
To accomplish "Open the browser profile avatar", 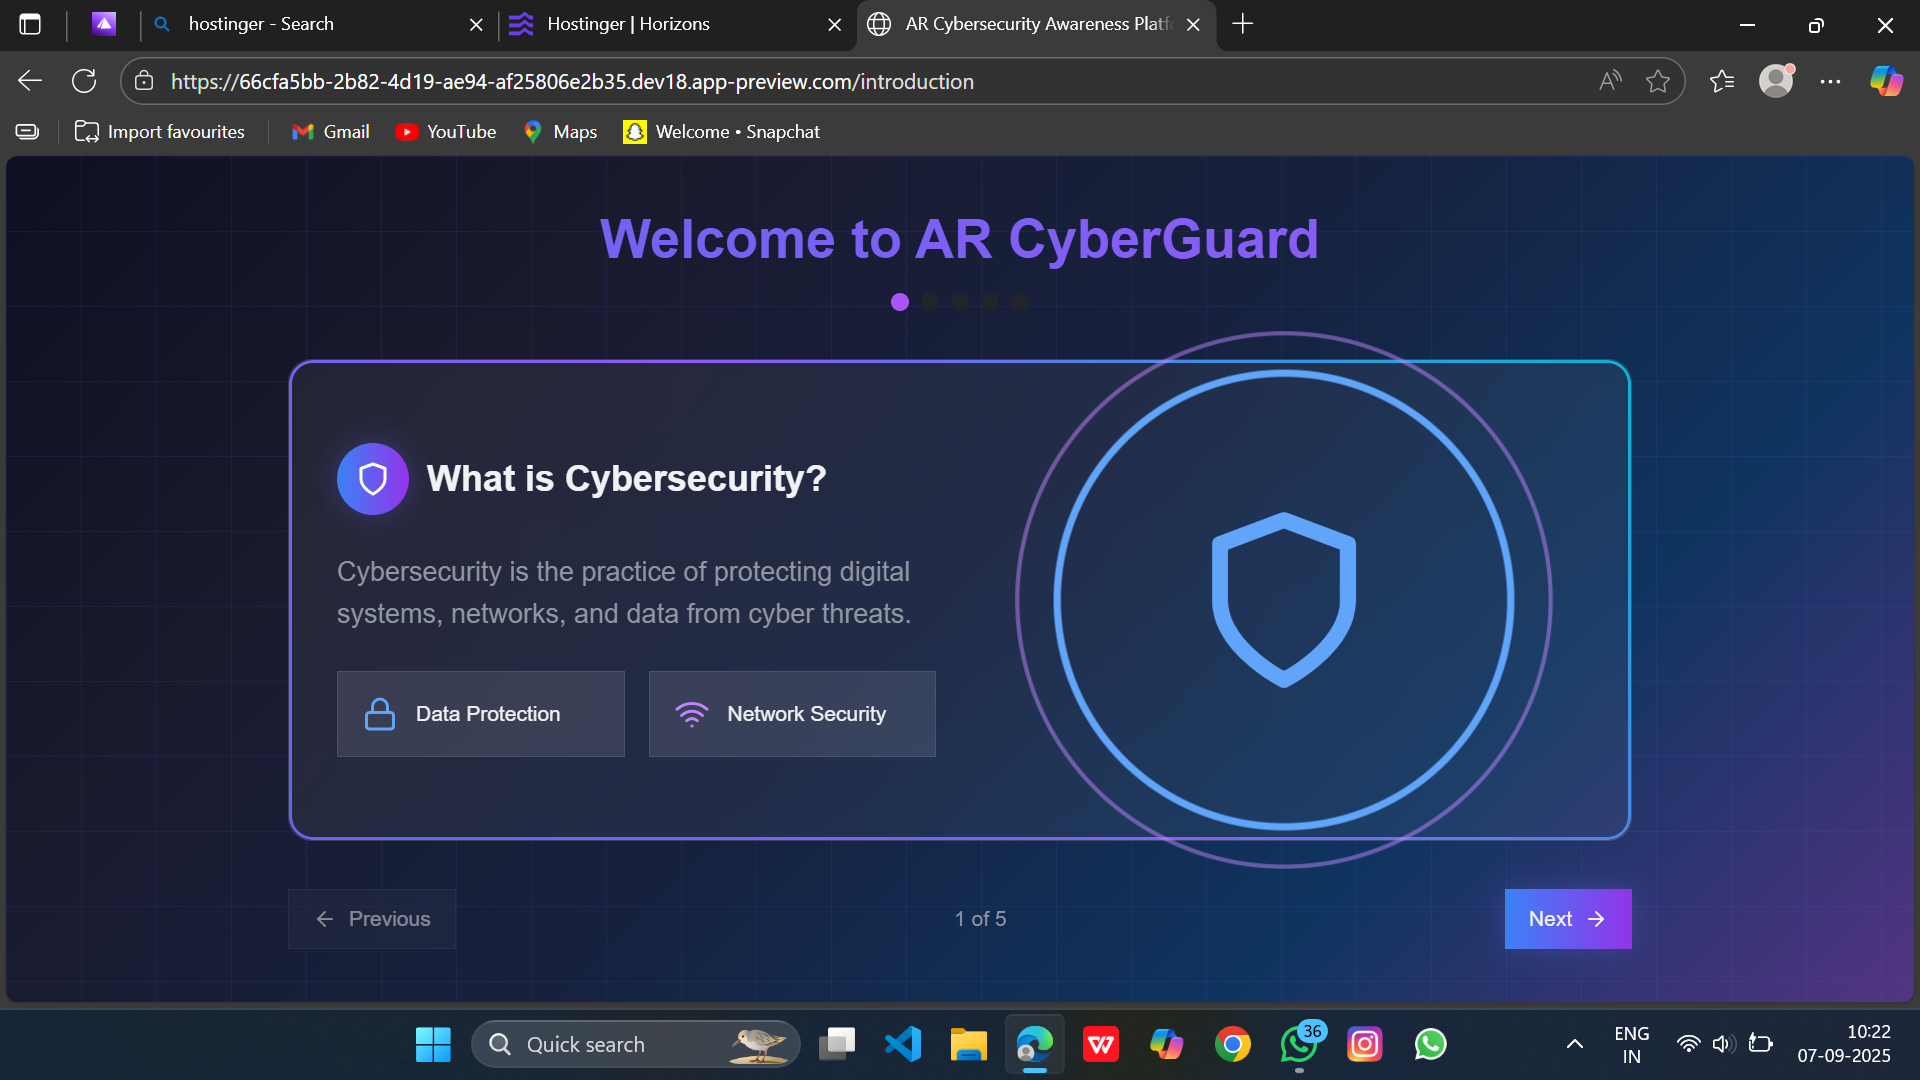I will 1776,81.
